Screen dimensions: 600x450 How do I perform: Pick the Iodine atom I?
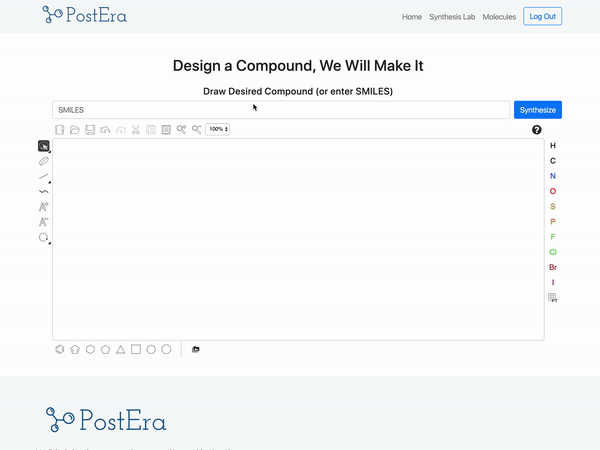[553, 282]
